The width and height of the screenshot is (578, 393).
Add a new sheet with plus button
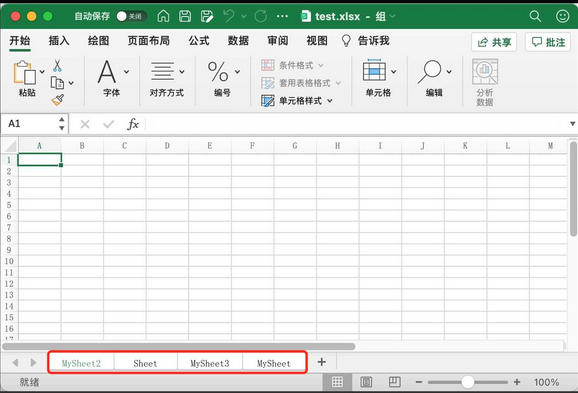point(322,362)
